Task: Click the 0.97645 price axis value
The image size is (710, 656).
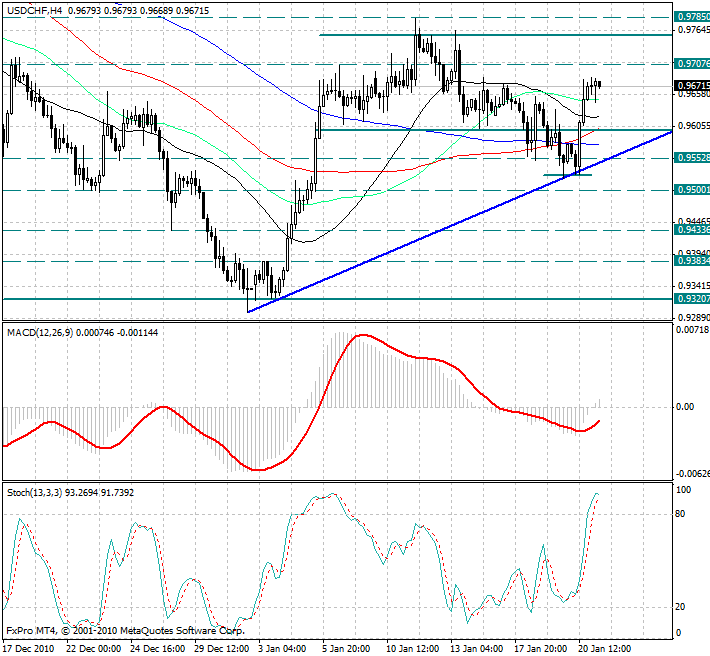Action: point(694,30)
